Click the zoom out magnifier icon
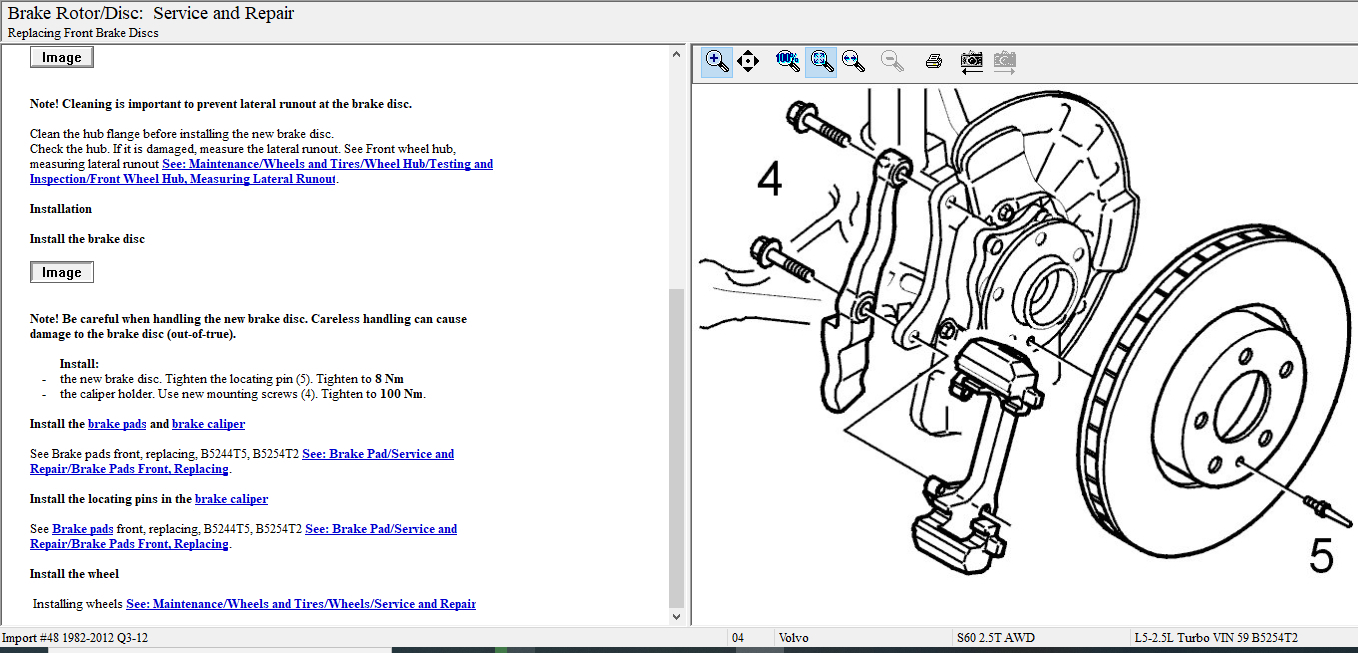This screenshot has width=1358, height=653. (892, 61)
